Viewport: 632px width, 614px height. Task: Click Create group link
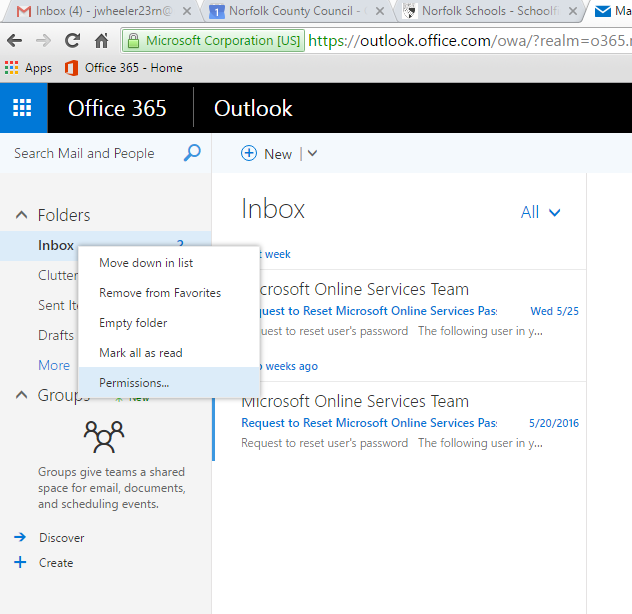[x=56, y=563]
